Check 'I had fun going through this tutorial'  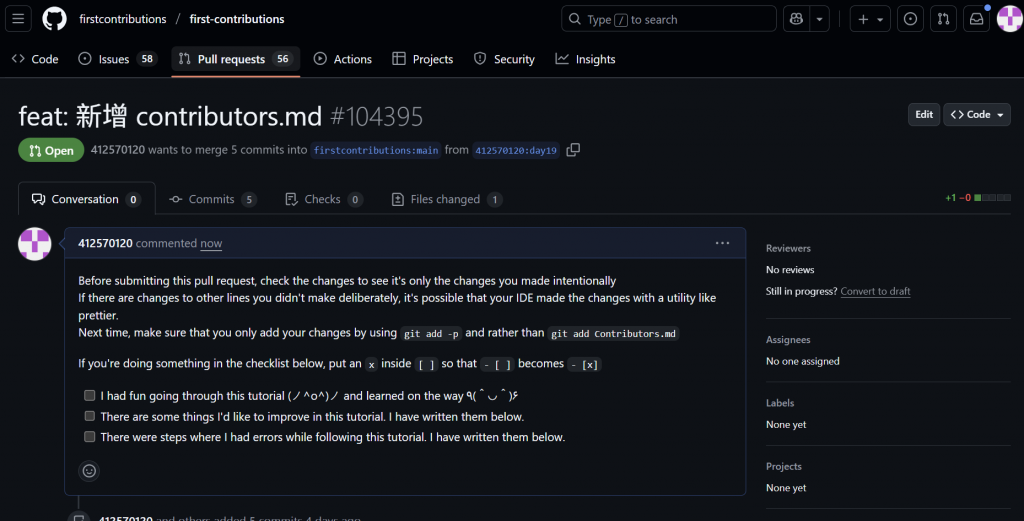[89, 396]
